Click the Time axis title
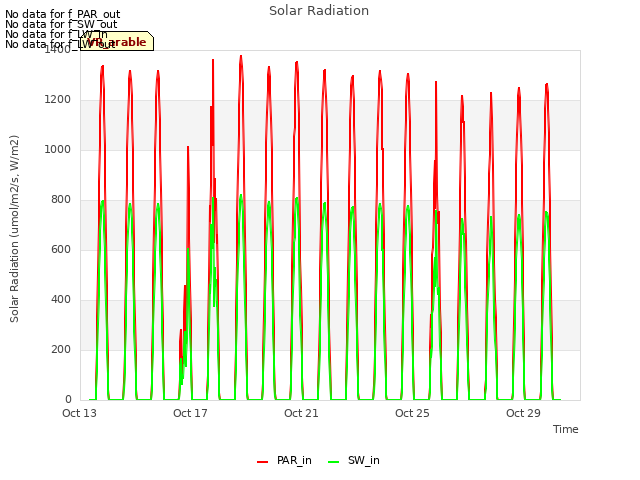Viewport: 640px width, 480px height. (566, 429)
